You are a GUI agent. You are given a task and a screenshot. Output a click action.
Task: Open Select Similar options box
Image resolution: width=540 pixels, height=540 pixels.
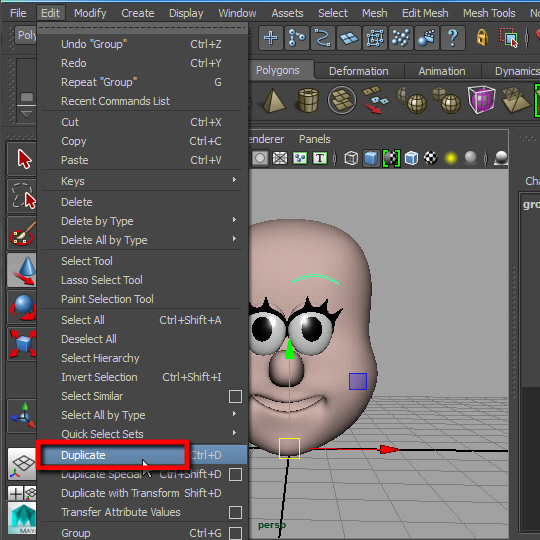coord(235,396)
